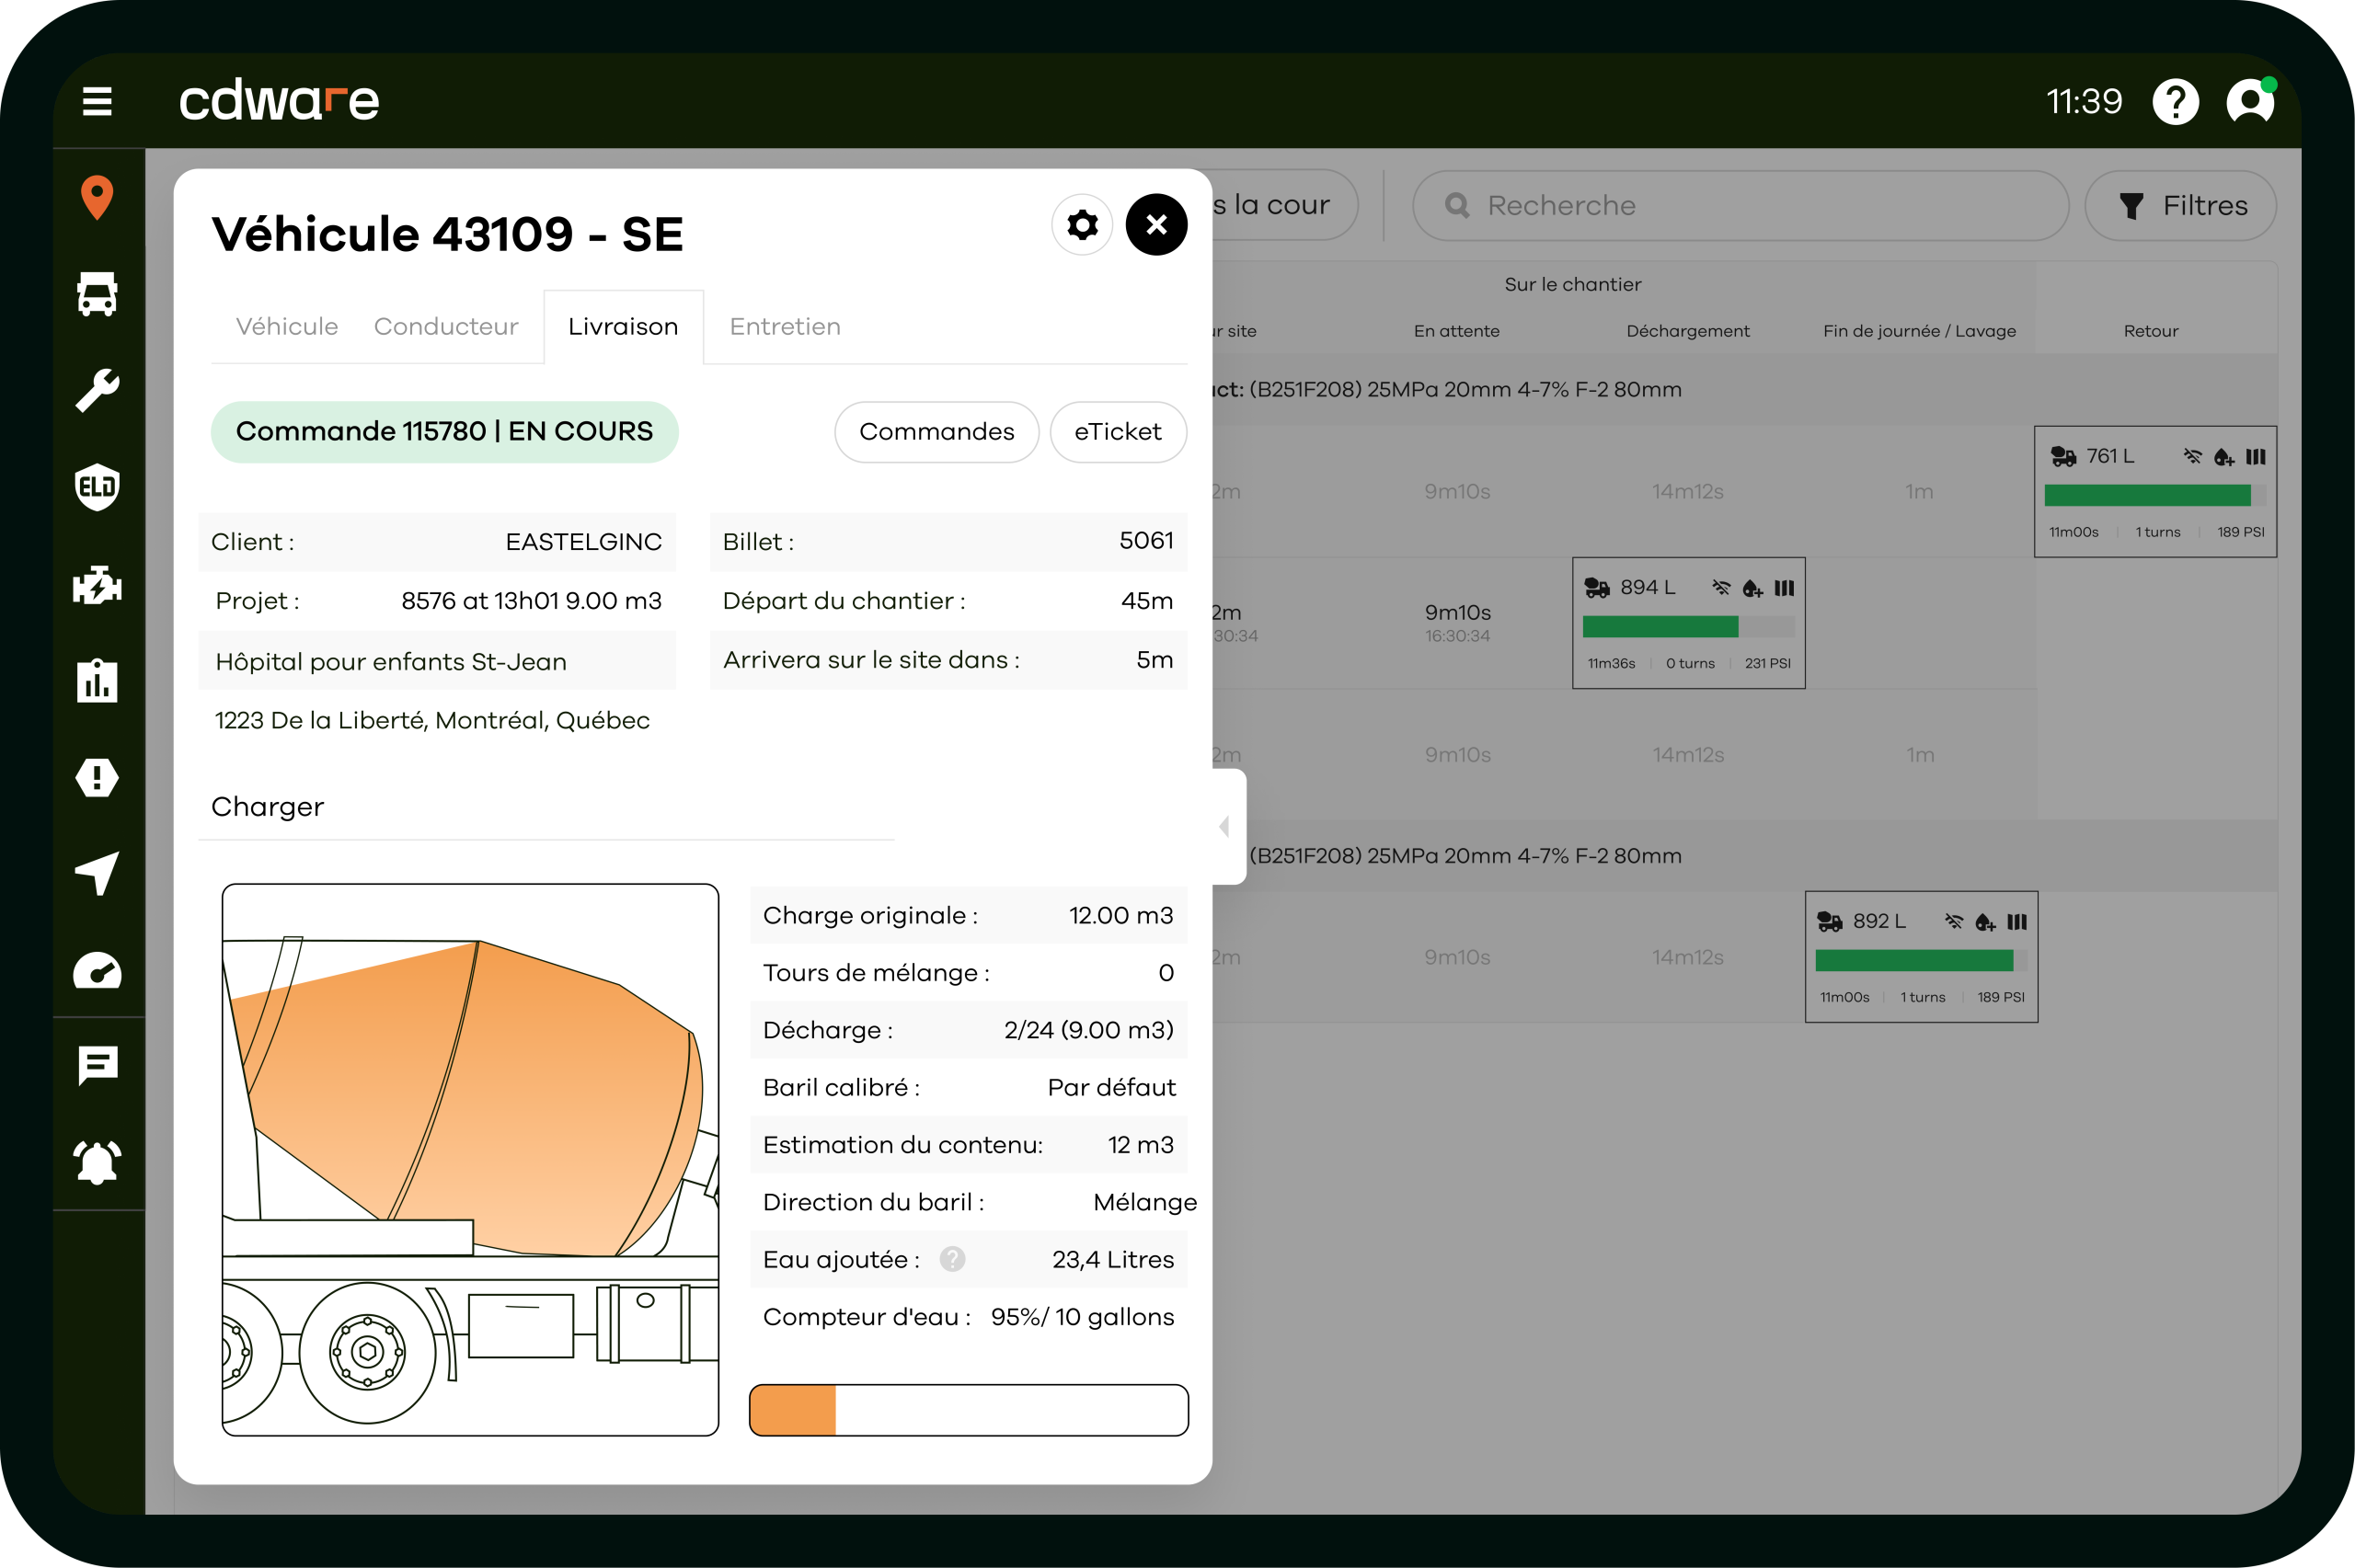Image resolution: width=2355 pixels, height=1568 pixels.
Task: Switch to the Conducteur tab
Action: point(446,327)
